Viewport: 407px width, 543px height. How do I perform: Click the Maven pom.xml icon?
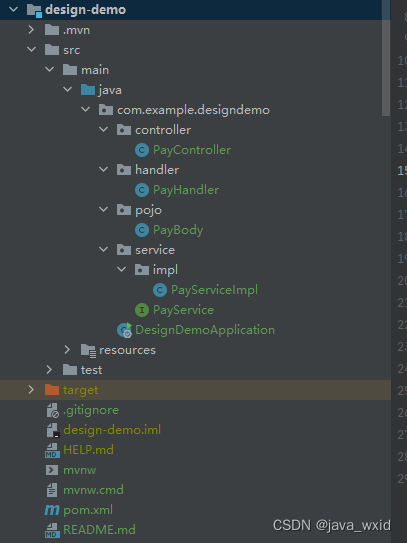point(52,510)
